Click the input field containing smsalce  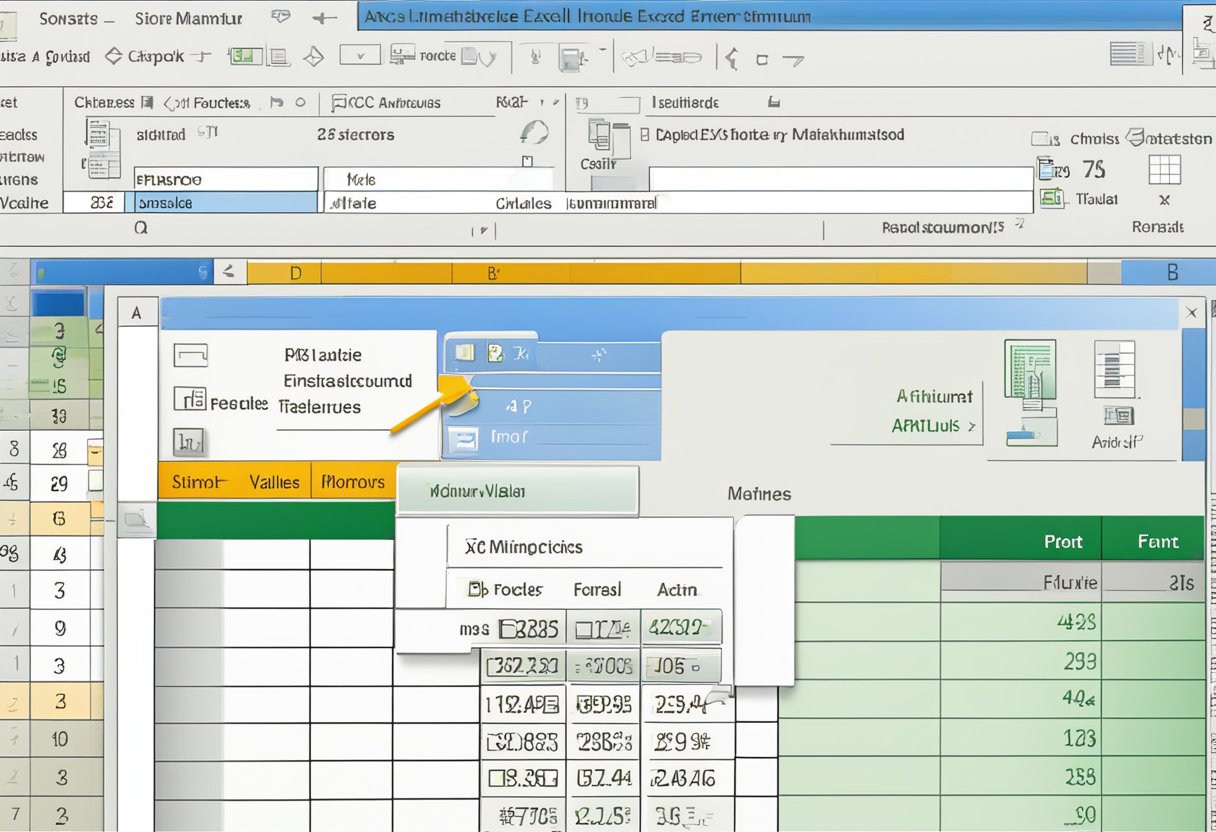(x=226, y=202)
